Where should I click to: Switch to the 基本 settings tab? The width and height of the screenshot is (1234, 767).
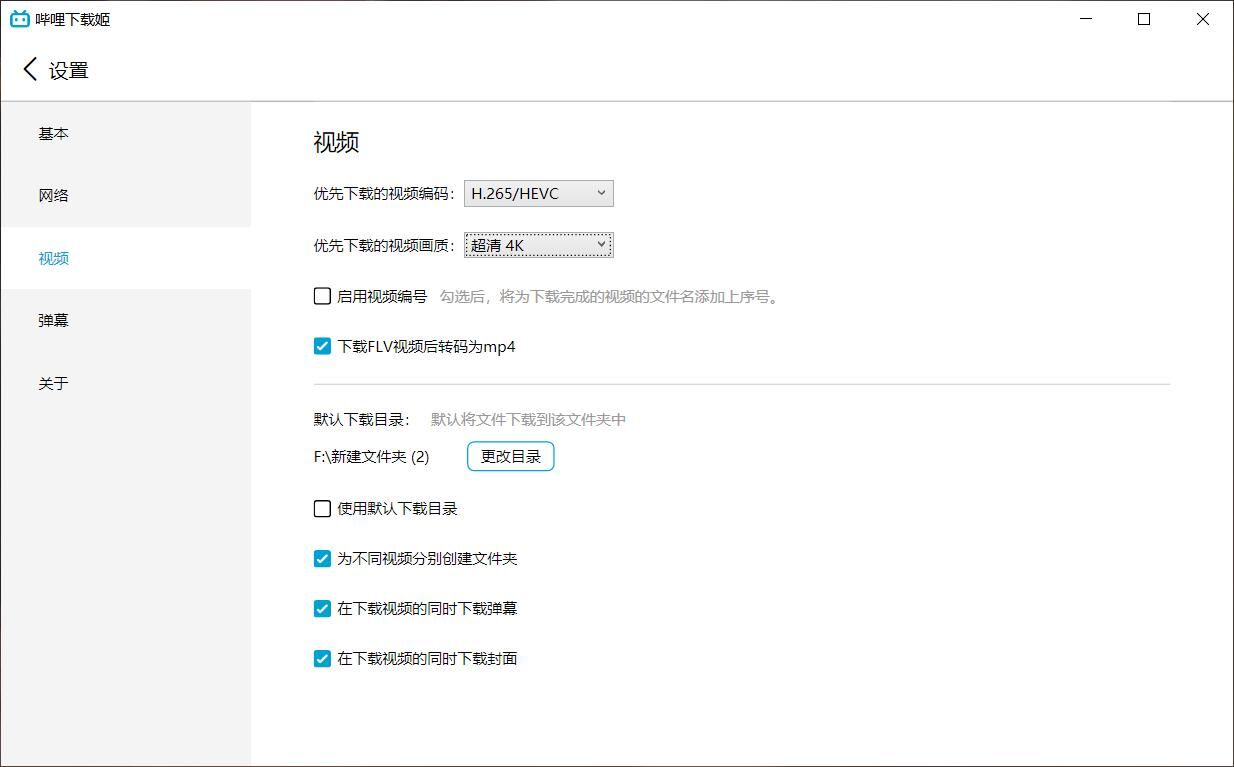[x=54, y=133]
